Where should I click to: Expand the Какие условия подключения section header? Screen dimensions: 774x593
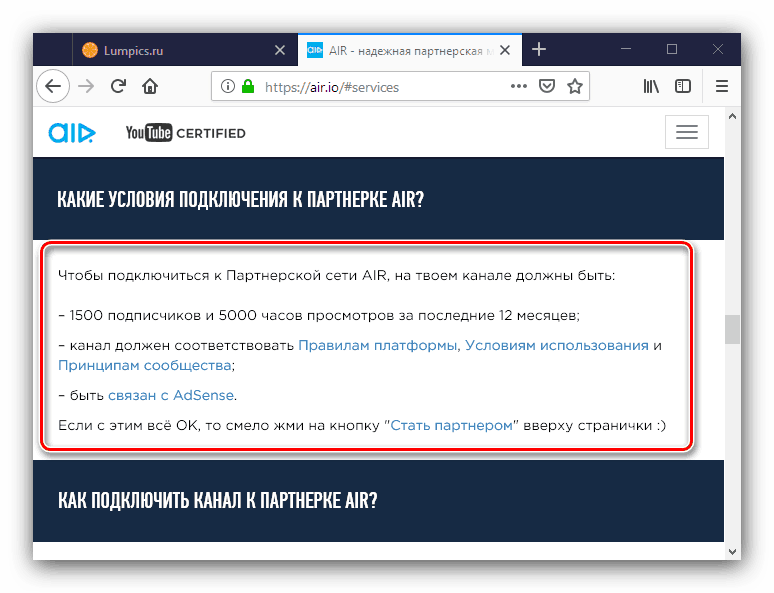378,198
